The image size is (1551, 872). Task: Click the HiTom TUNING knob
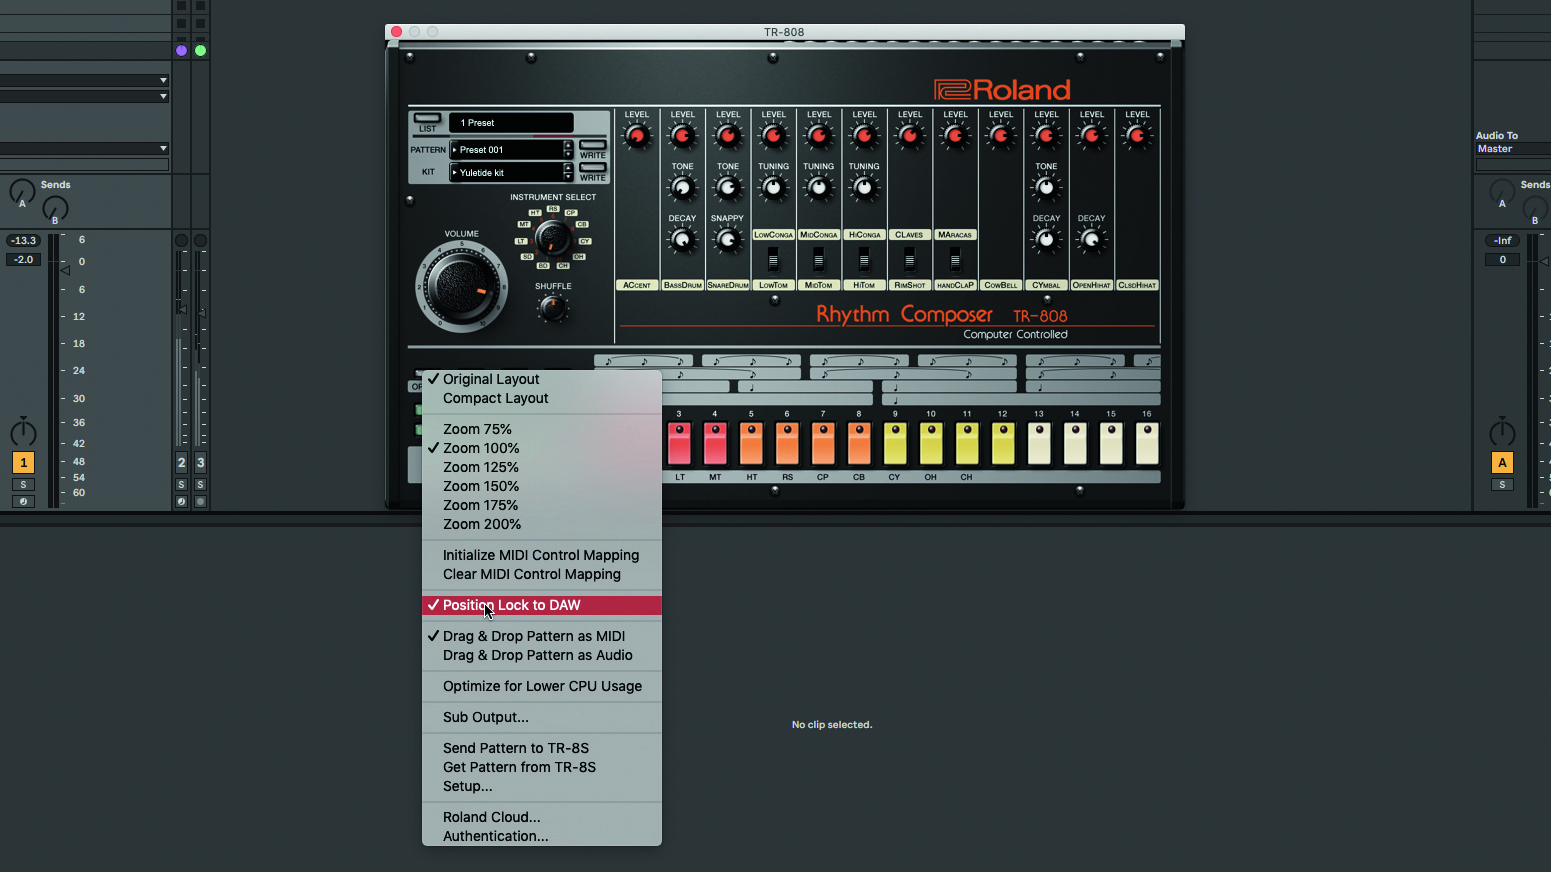(x=865, y=187)
